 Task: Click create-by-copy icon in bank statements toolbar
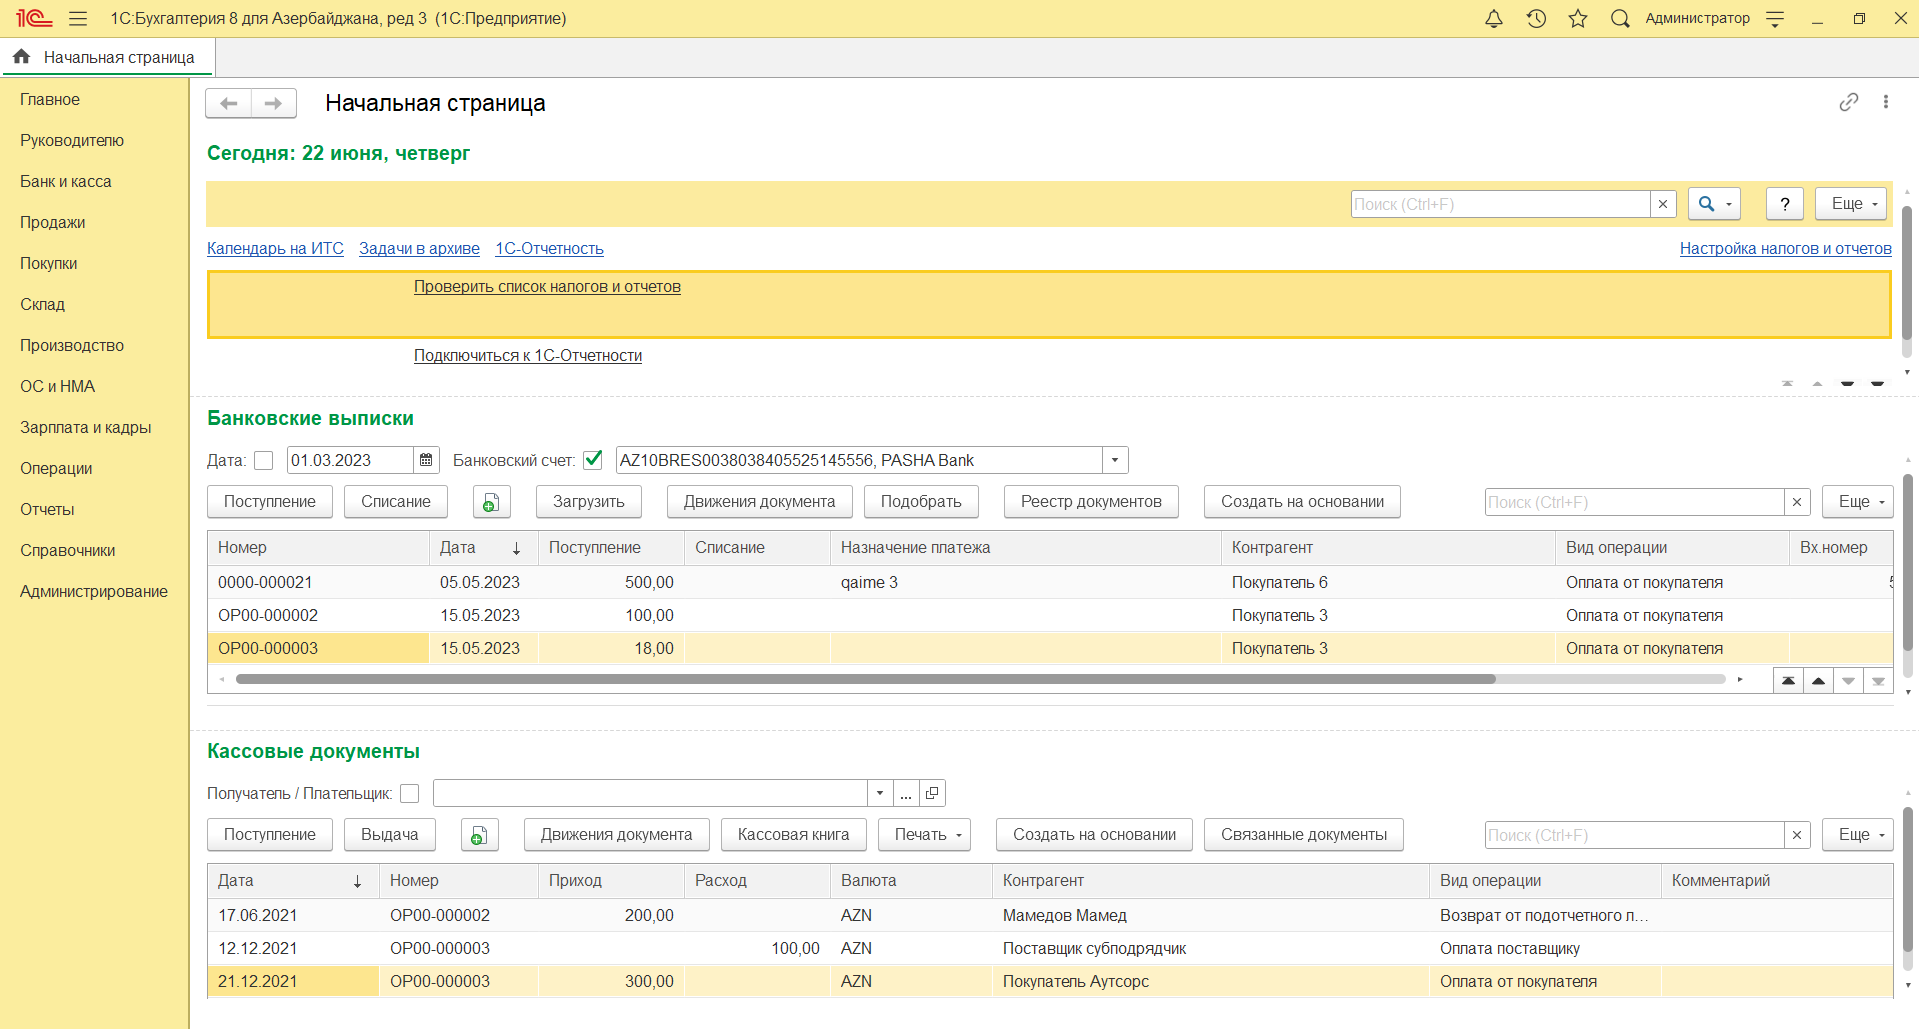491,502
